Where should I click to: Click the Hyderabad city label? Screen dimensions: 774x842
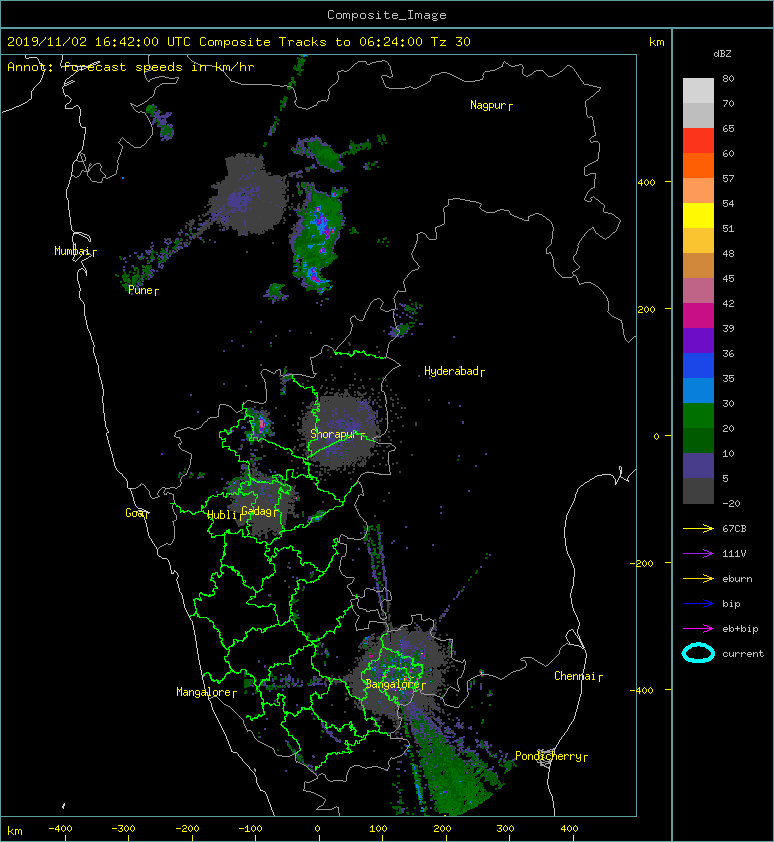(454, 371)
